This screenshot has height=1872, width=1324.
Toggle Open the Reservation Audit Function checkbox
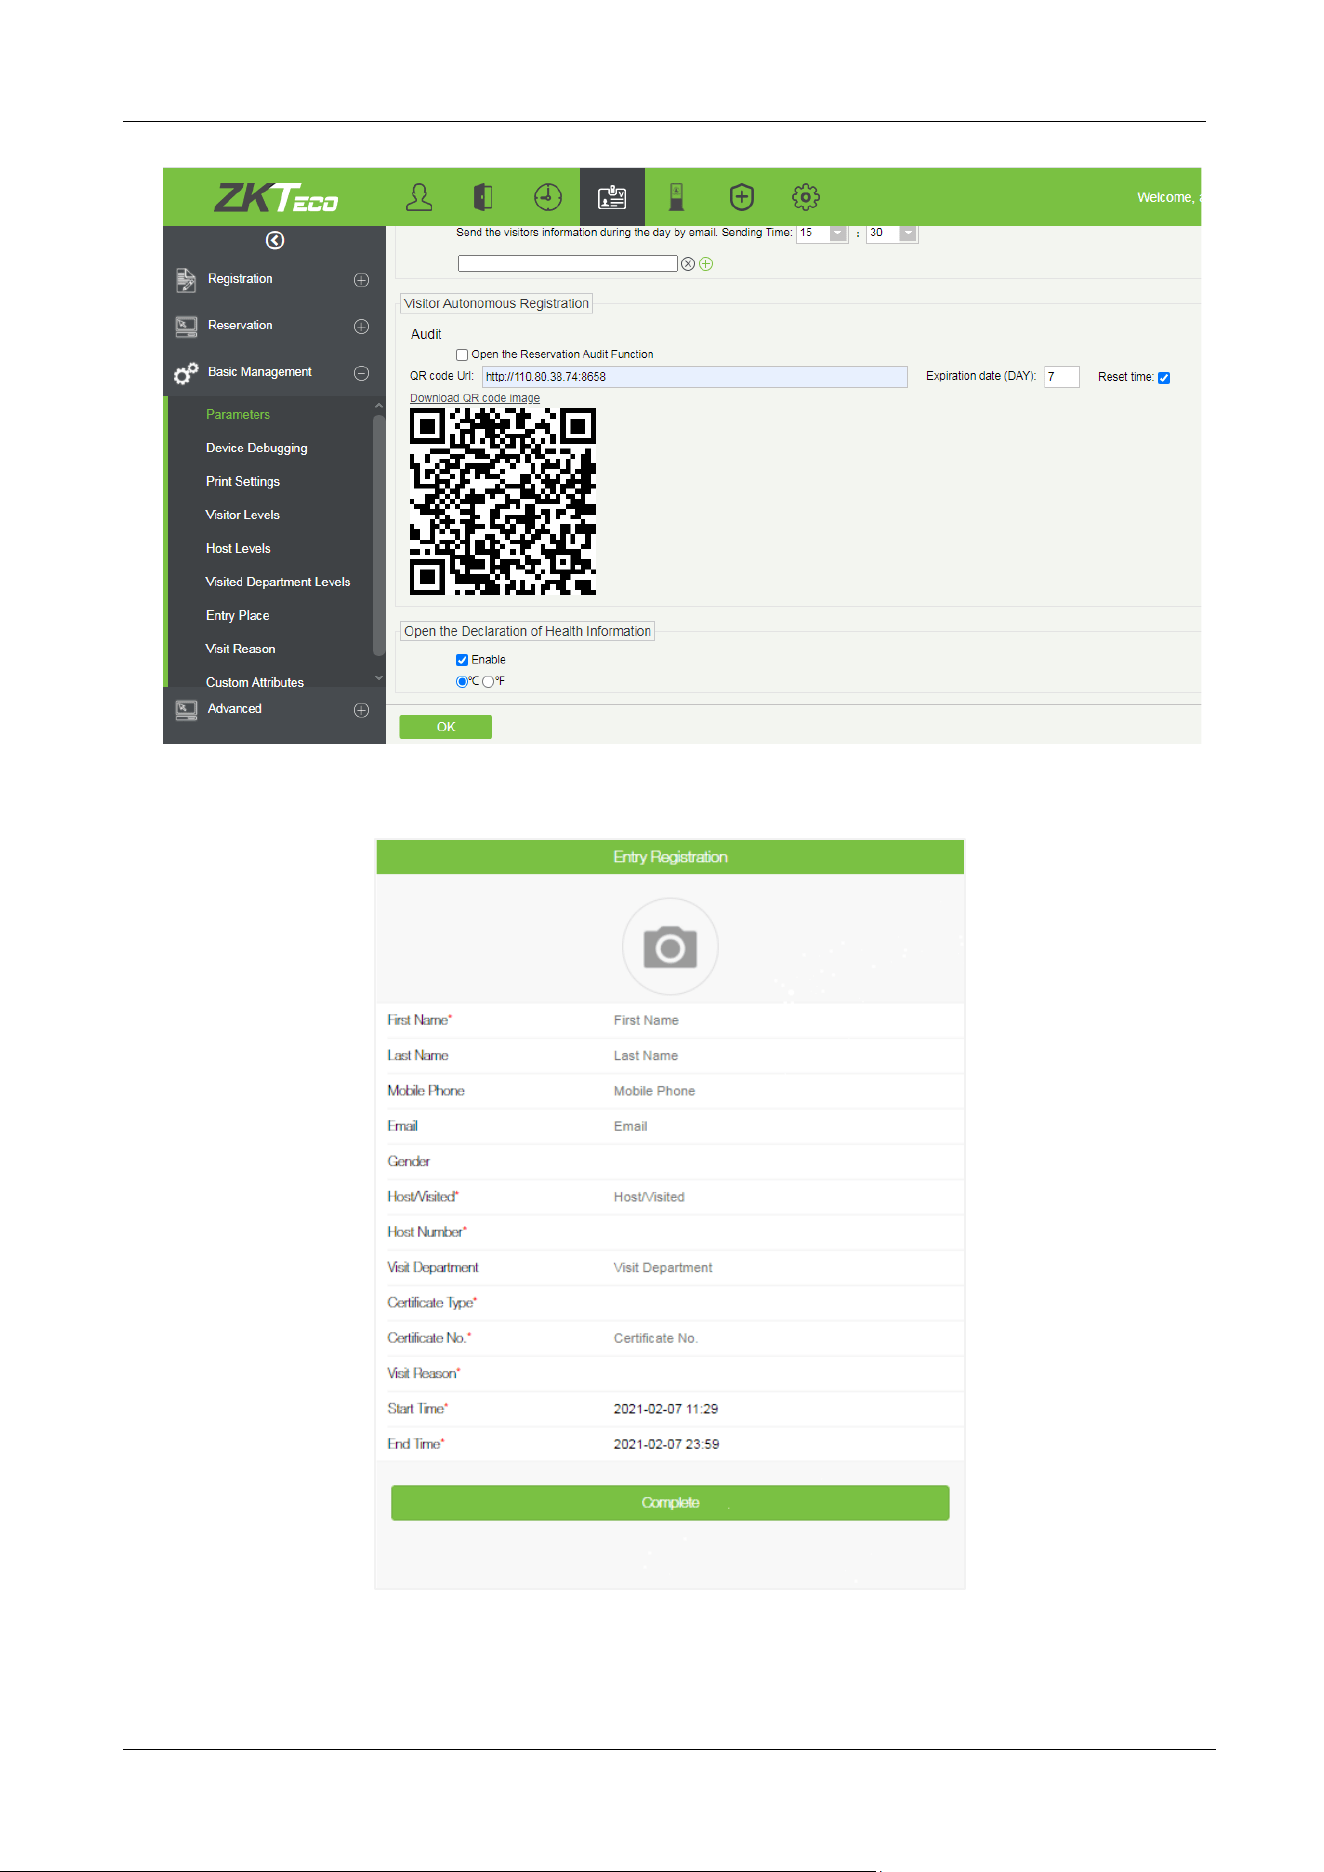[x=462, y=355]
